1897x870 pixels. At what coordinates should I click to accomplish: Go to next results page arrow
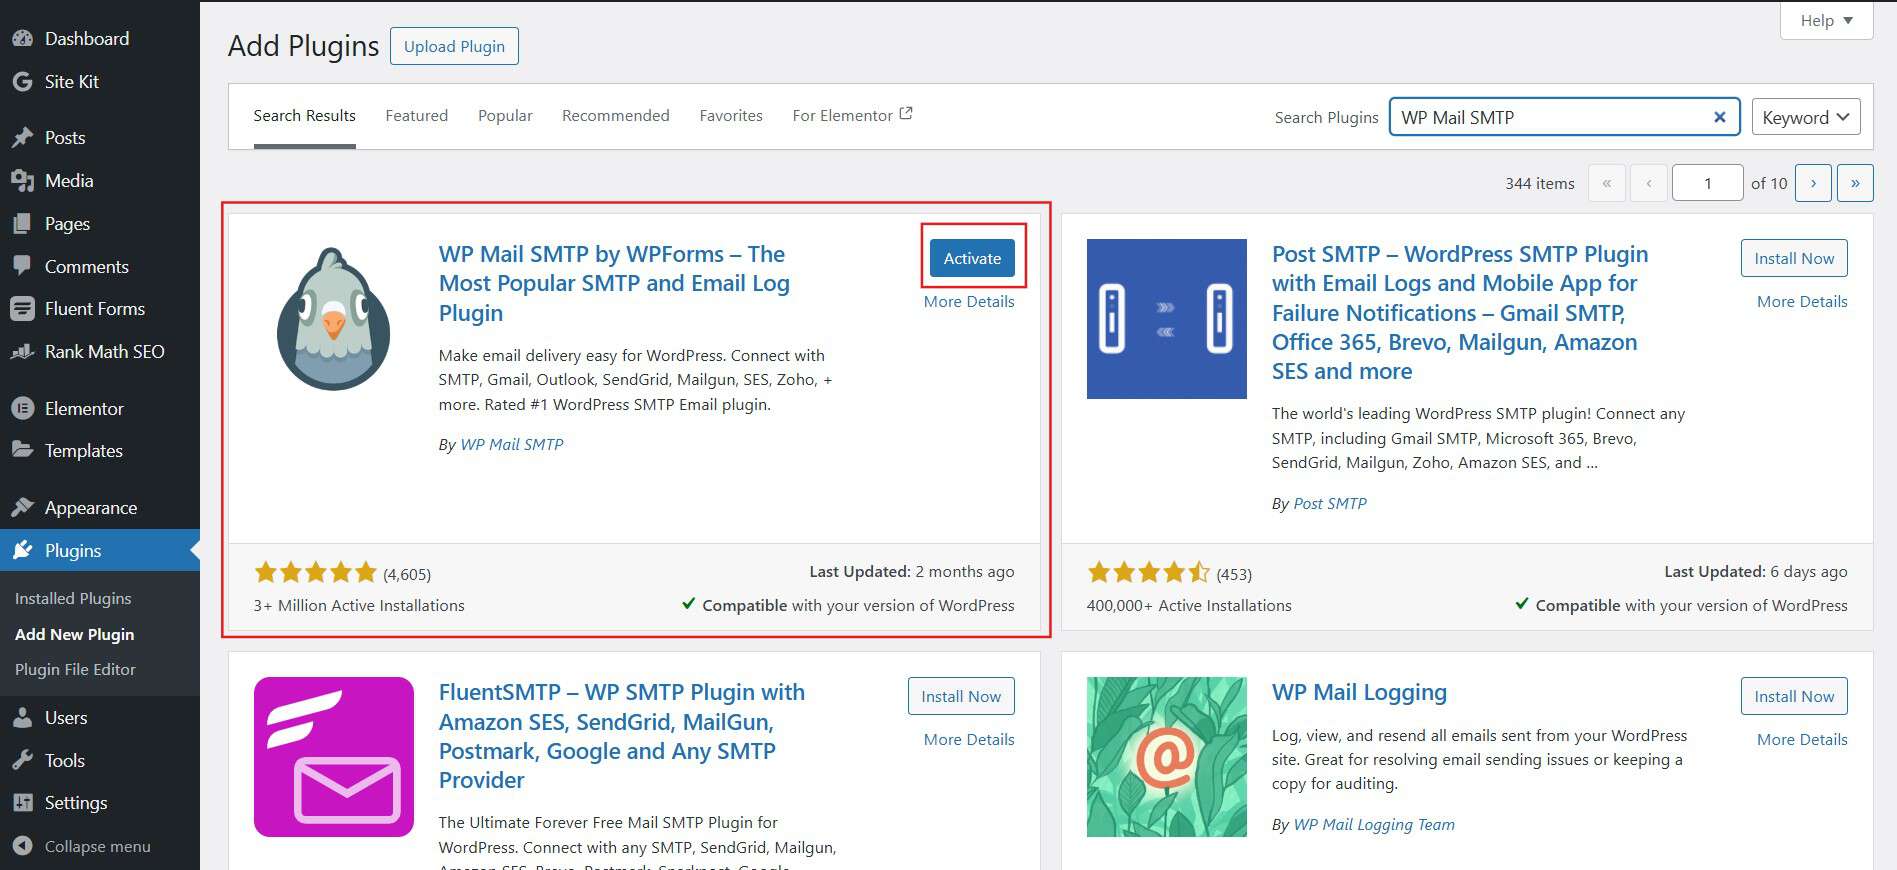click(x=1813, y=183)
